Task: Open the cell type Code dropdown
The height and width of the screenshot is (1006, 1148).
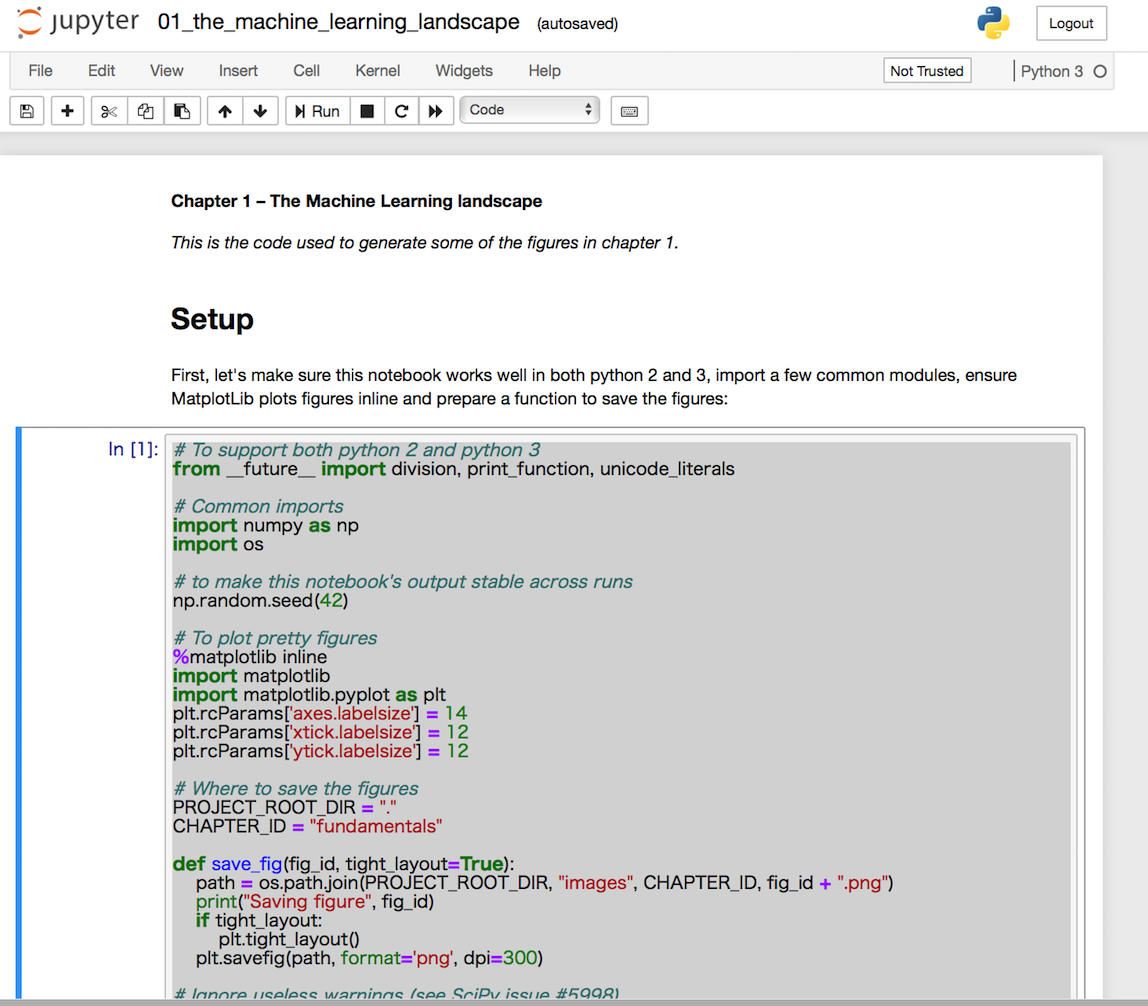Action: [x=529, y=110]
